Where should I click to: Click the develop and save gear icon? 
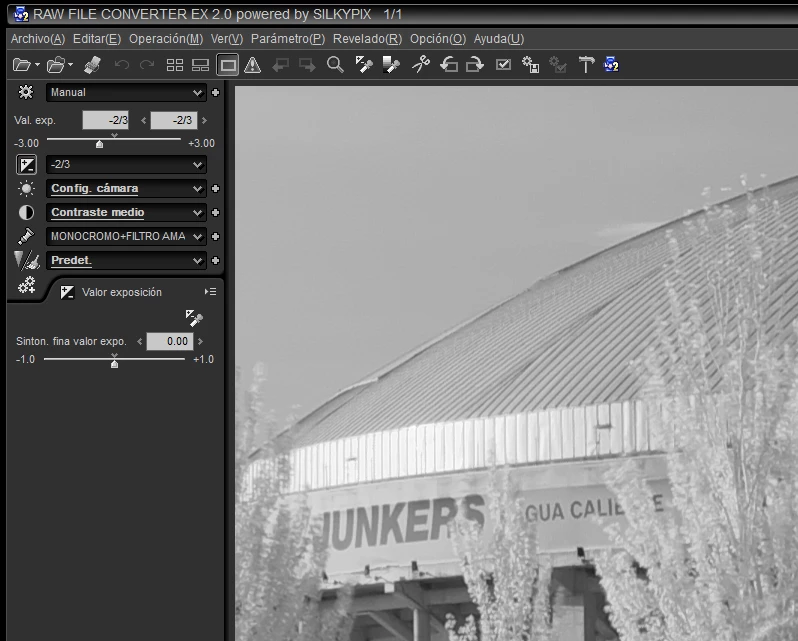pyautogui.click(x=531, y=65)
